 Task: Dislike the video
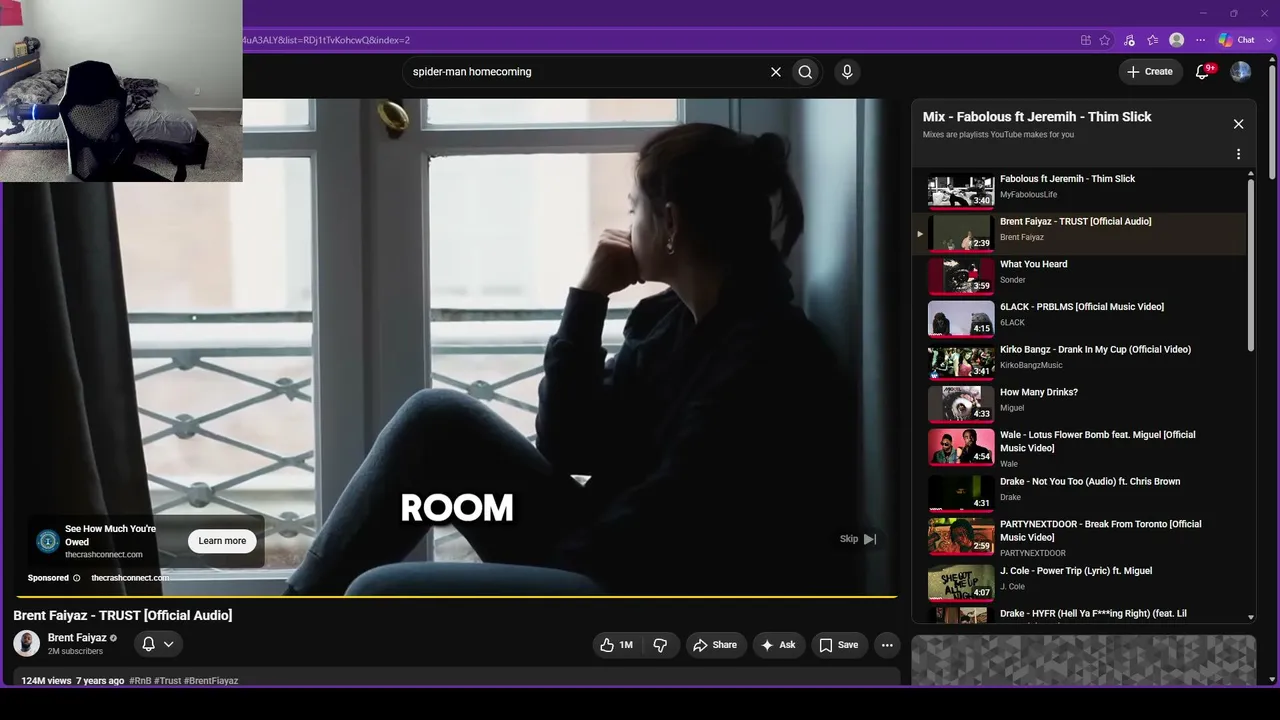click(x=660, y=645)
